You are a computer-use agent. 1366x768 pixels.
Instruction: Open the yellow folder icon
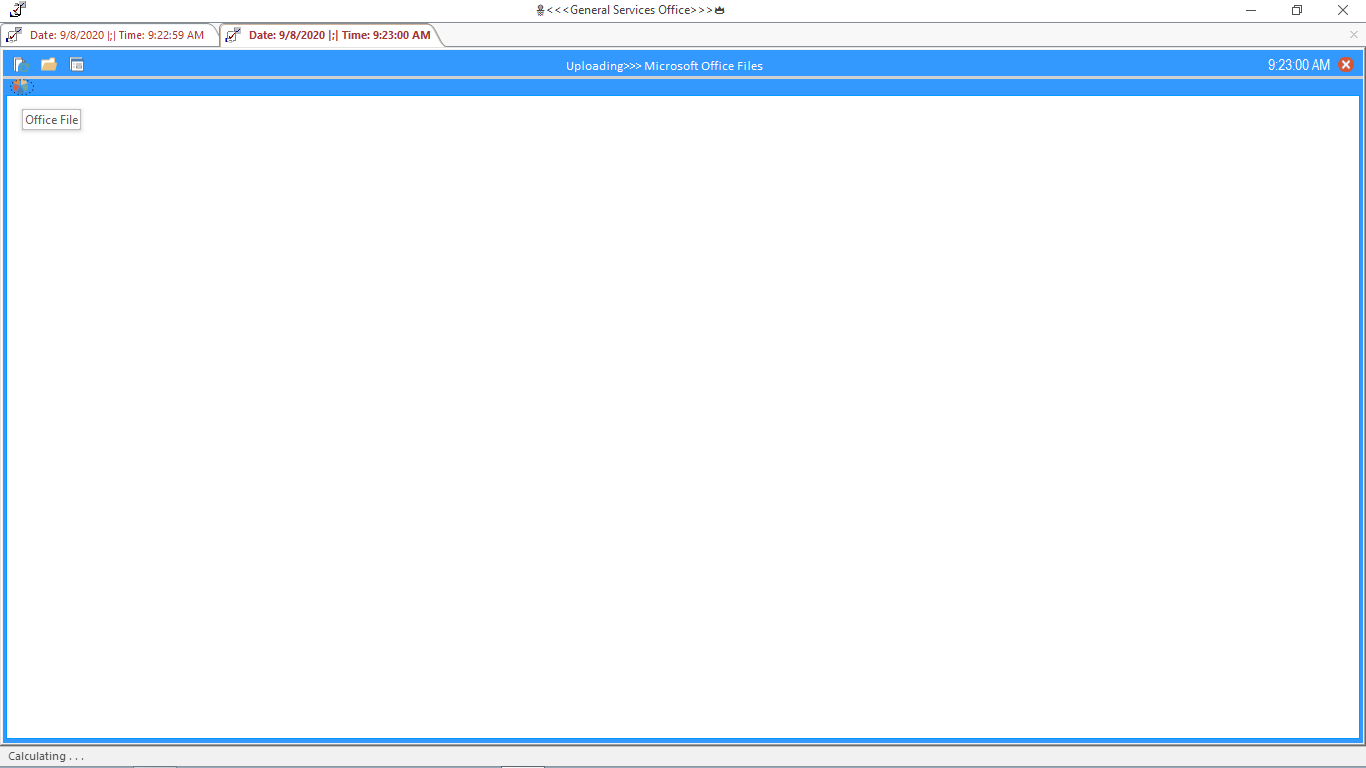(x=48, y=65)
